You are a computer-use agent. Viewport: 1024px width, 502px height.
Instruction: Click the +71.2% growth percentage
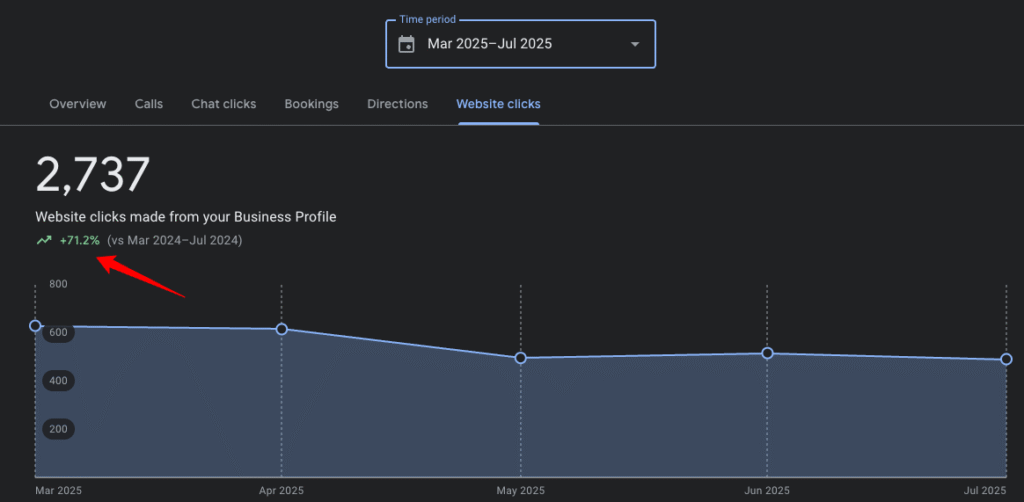point(80,241)
